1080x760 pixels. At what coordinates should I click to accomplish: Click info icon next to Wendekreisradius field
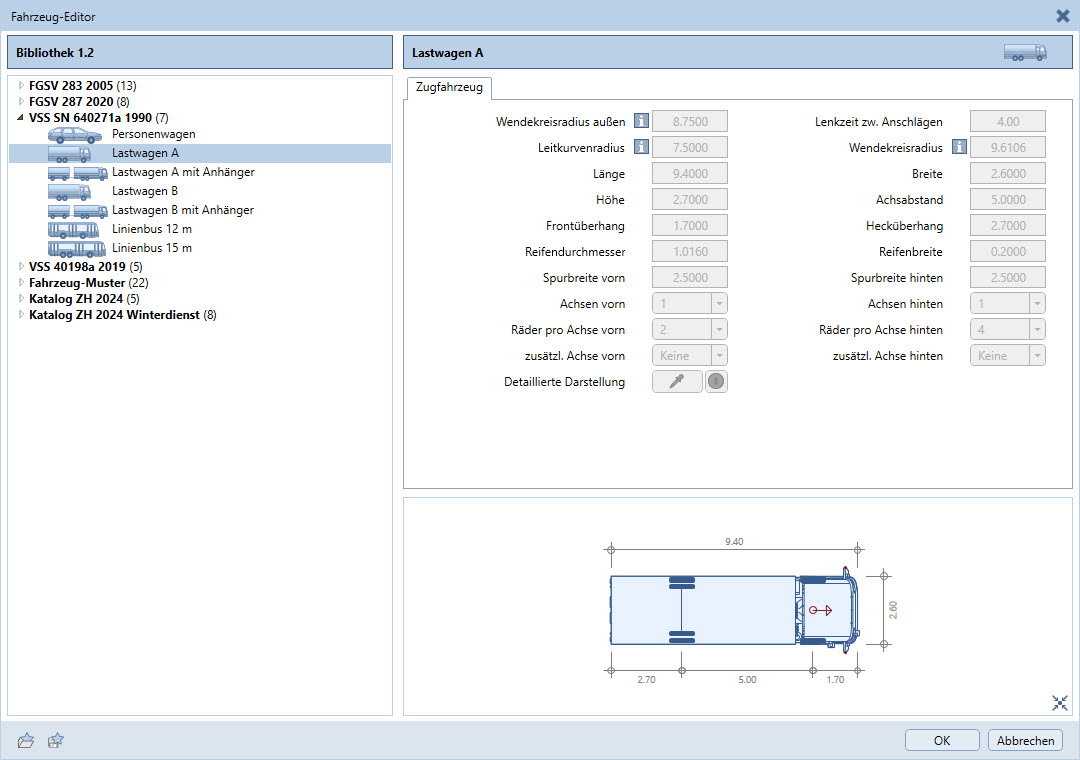(959, 148)
